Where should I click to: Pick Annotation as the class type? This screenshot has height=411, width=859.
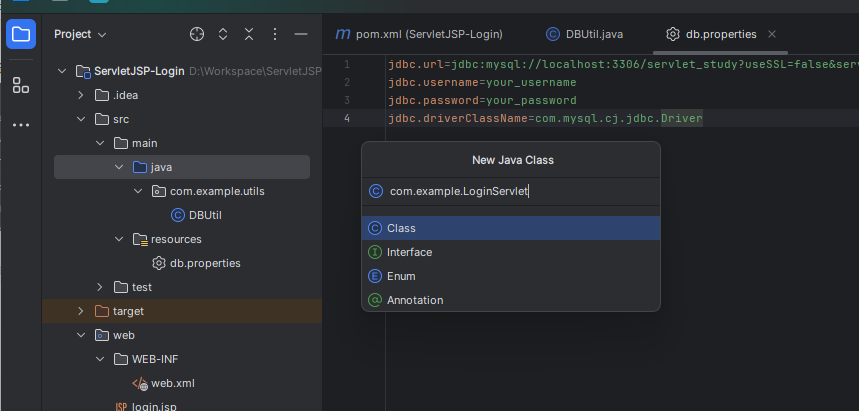[414, 300]
